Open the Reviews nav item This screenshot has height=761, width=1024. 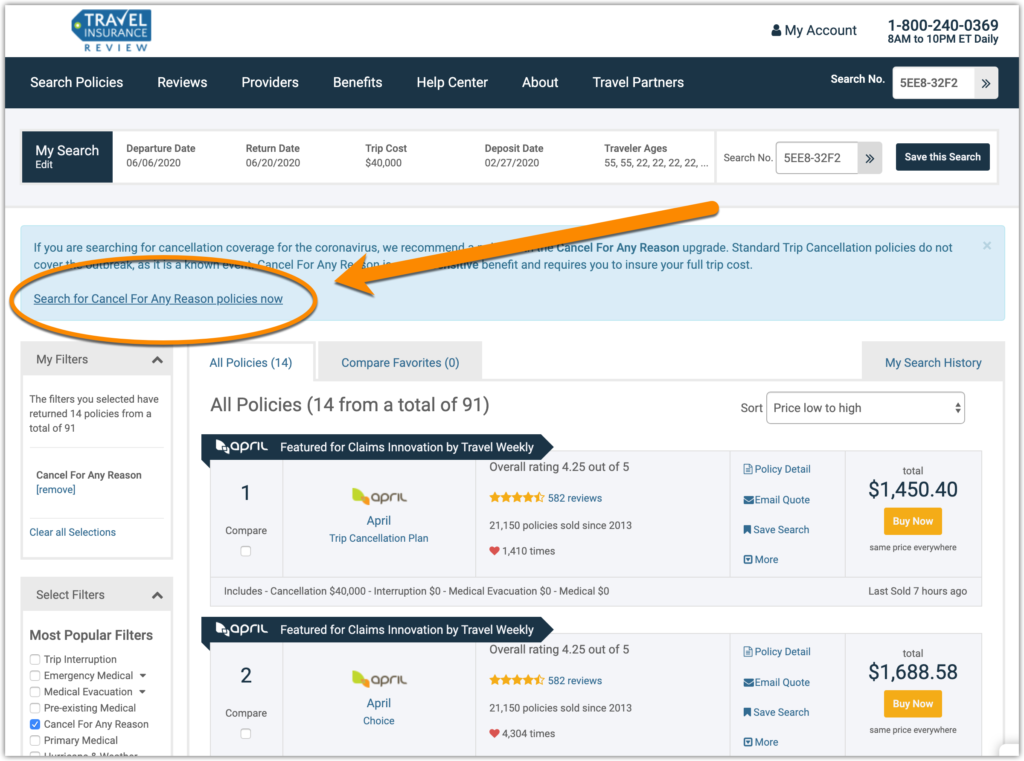(182, 82)
